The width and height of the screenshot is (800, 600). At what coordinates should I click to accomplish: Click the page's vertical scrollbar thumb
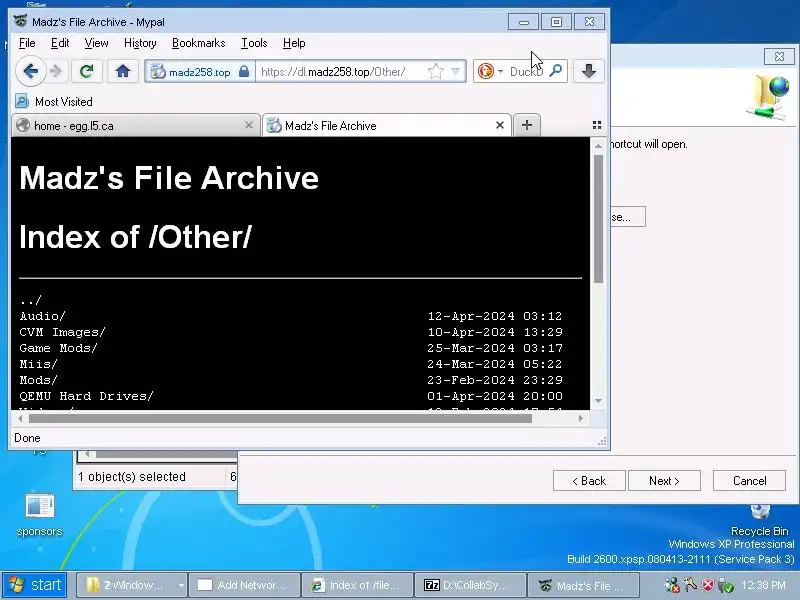pos(598,218)
